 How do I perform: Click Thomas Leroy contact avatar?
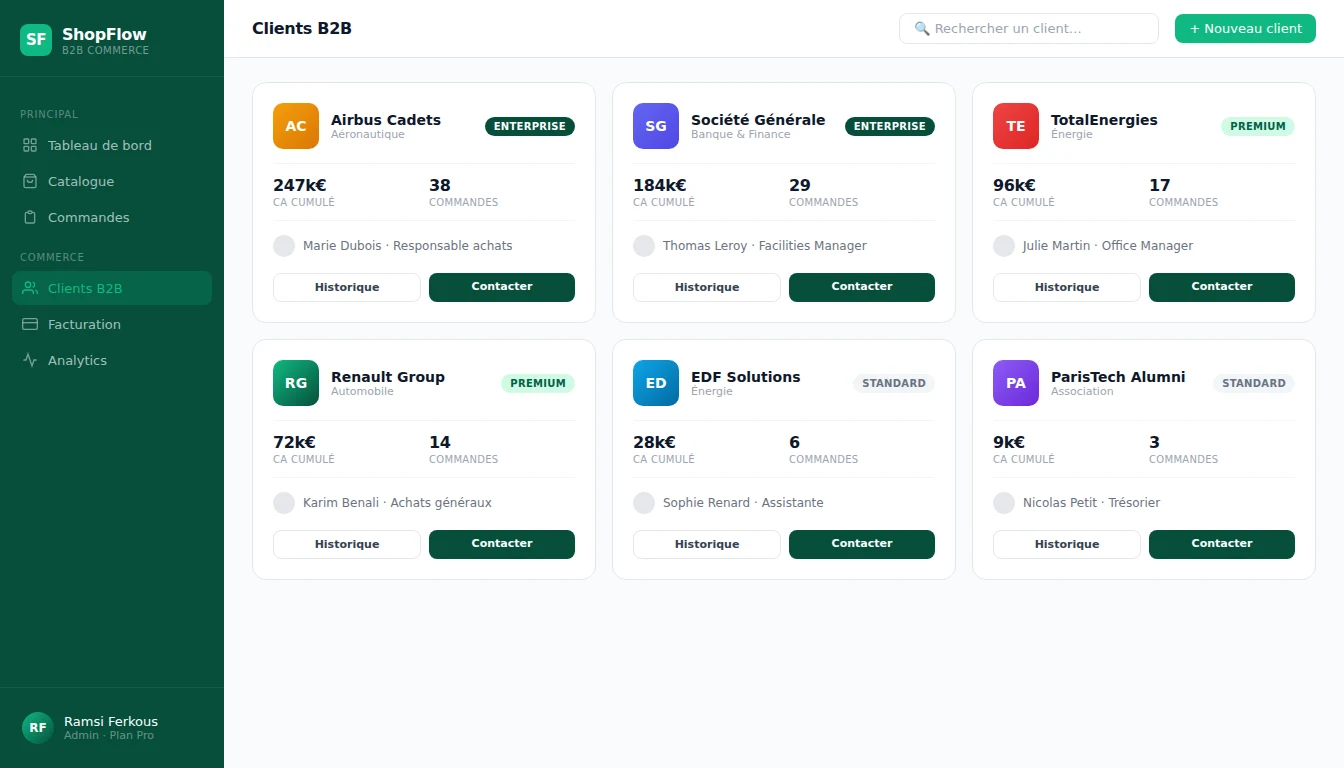coord(644,246)
